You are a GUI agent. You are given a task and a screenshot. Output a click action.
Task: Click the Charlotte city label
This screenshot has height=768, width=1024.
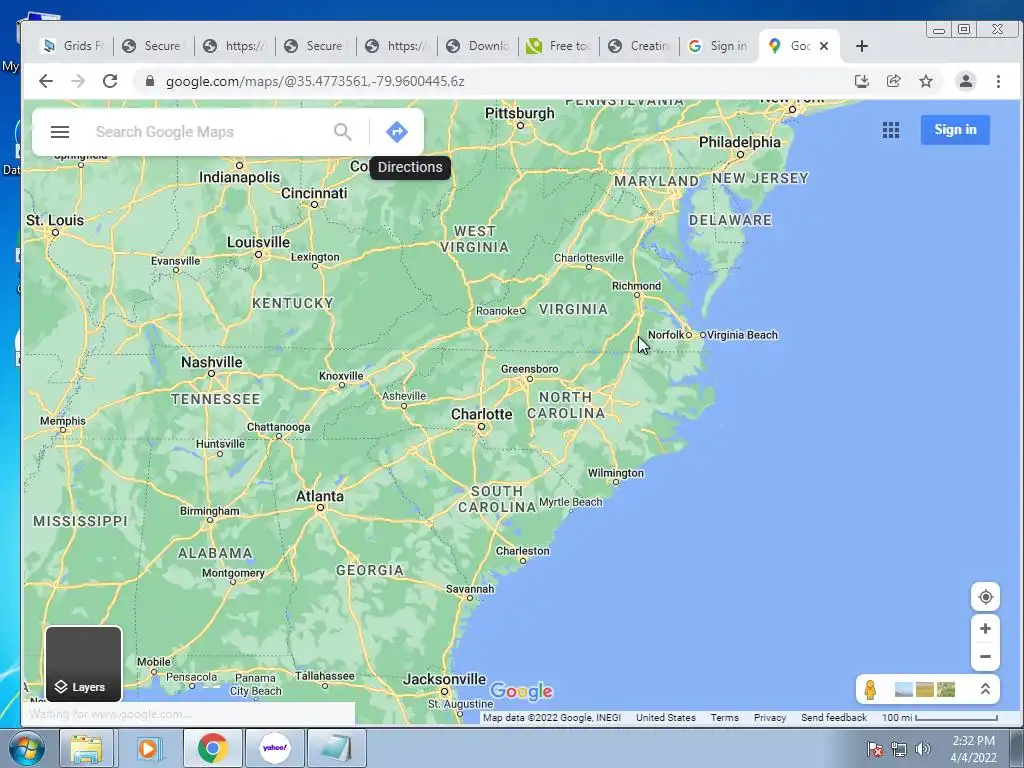[481, 414]
